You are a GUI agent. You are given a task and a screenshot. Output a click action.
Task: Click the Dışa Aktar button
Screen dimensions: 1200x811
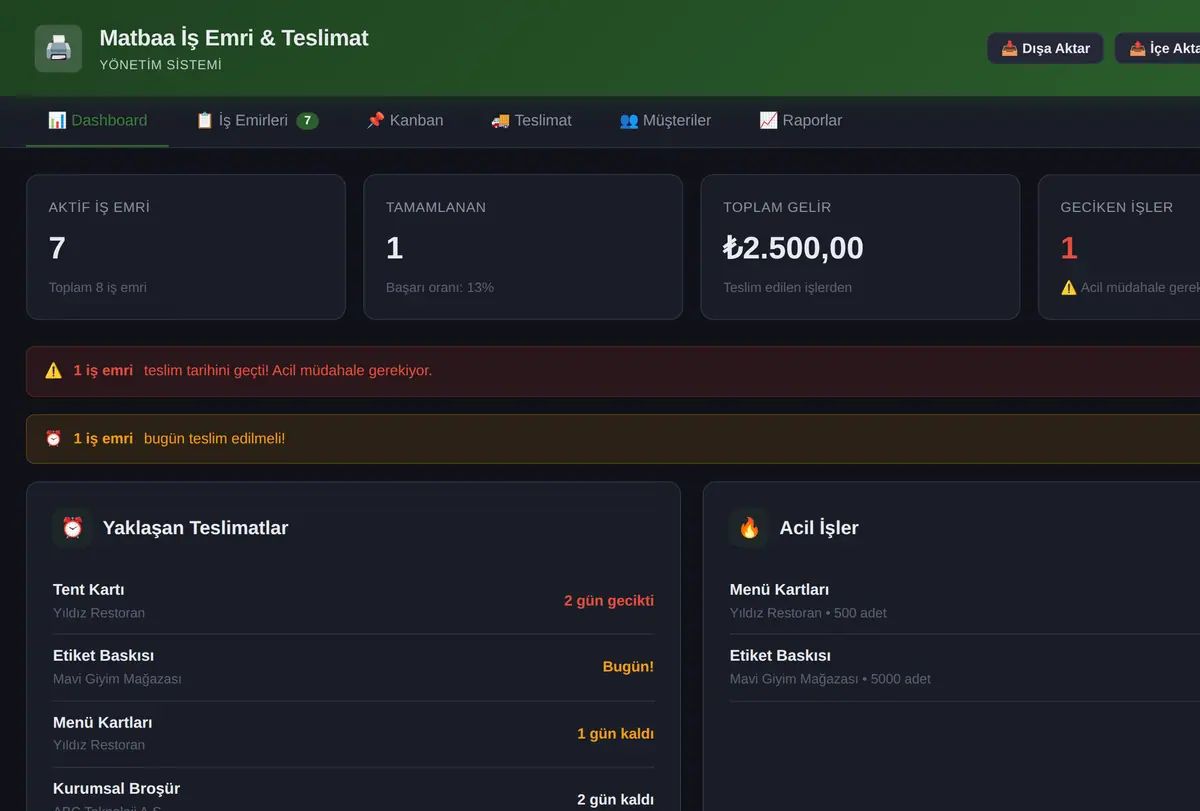pos(1045,48)
